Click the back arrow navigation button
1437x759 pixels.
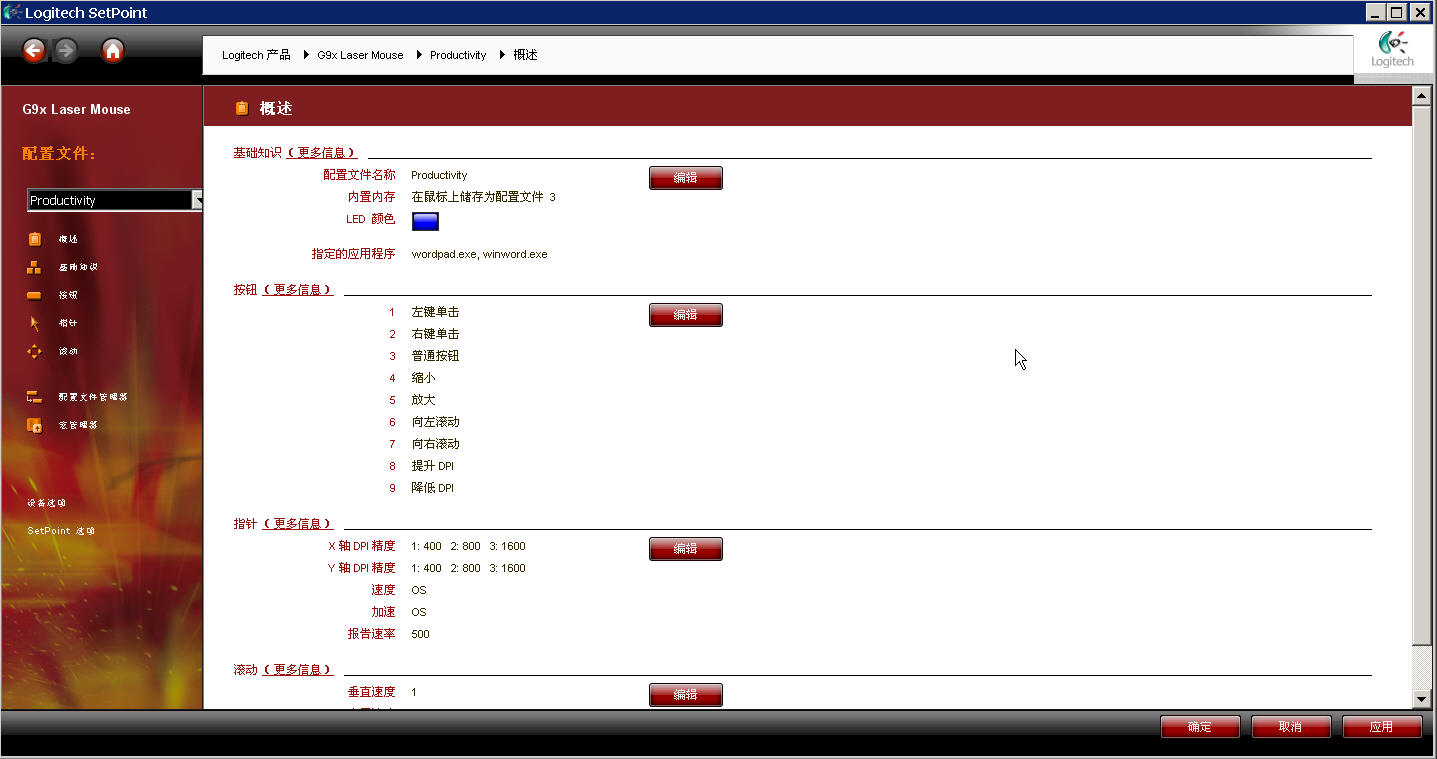pos(34,50)
